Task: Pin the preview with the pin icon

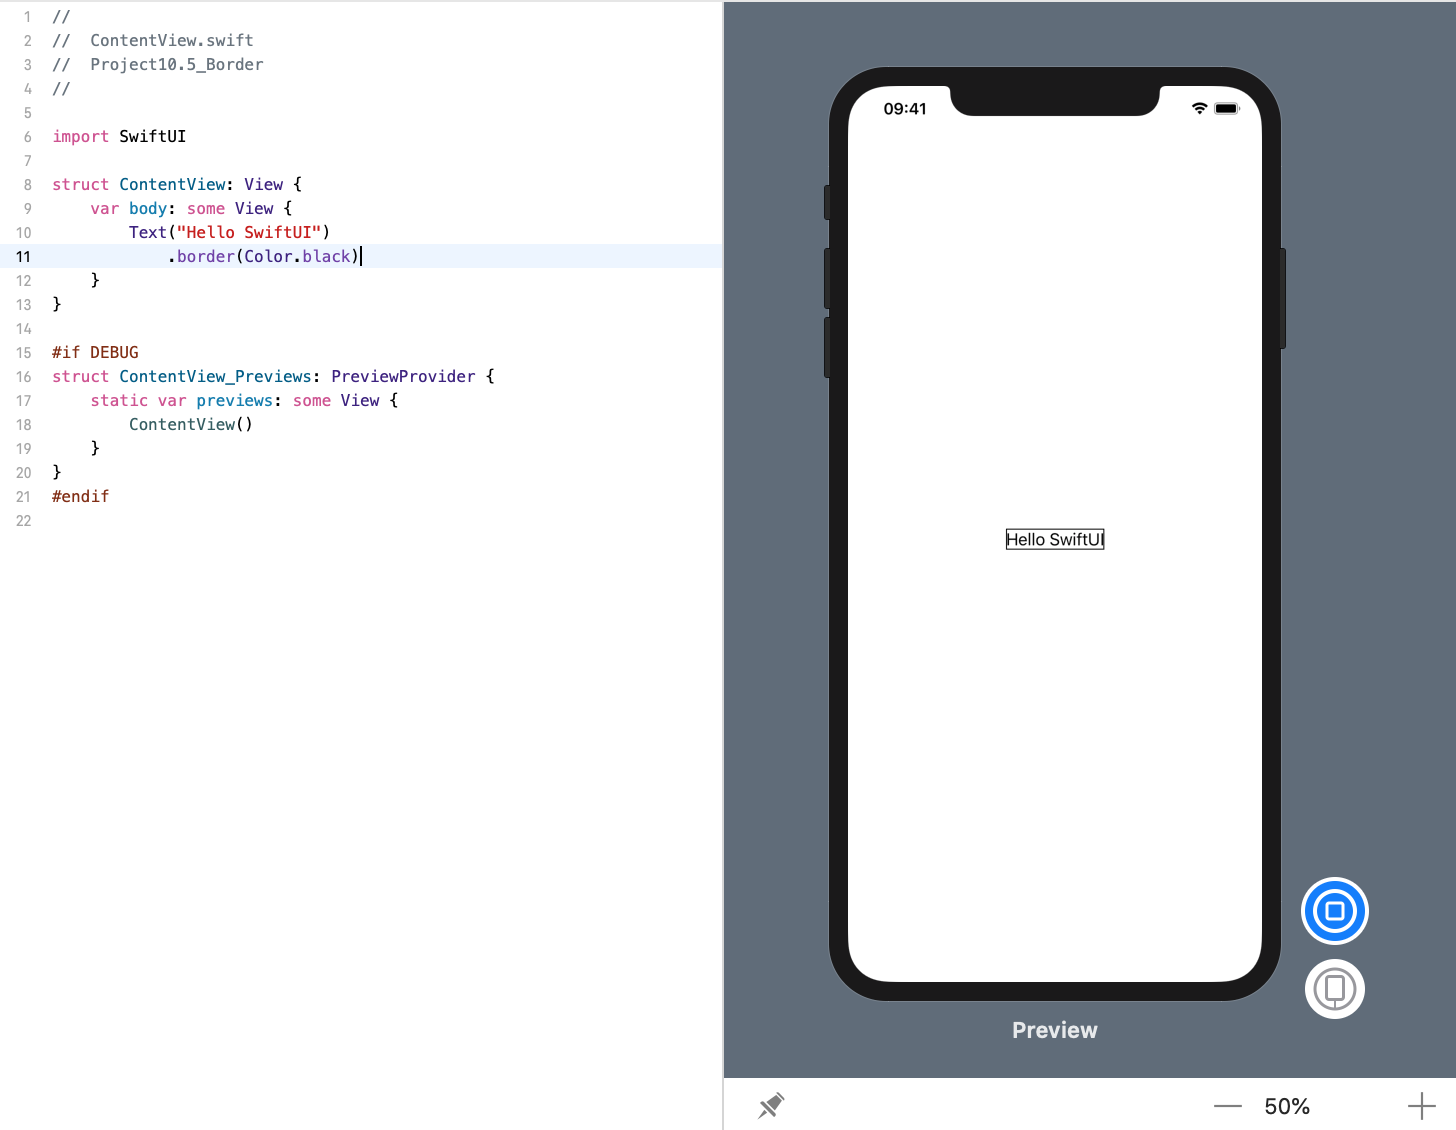Action: pos(771,1106)
